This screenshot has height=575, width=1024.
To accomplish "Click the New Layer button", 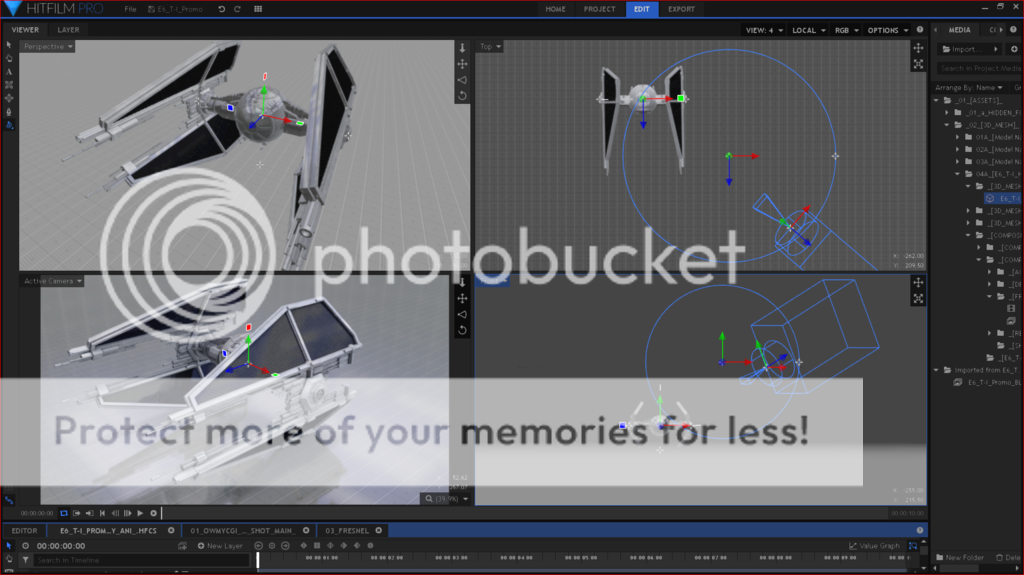I will coord(220,546).
